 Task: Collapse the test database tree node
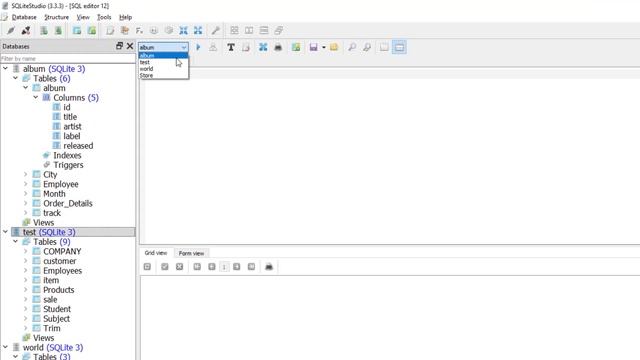coord(5,232)
